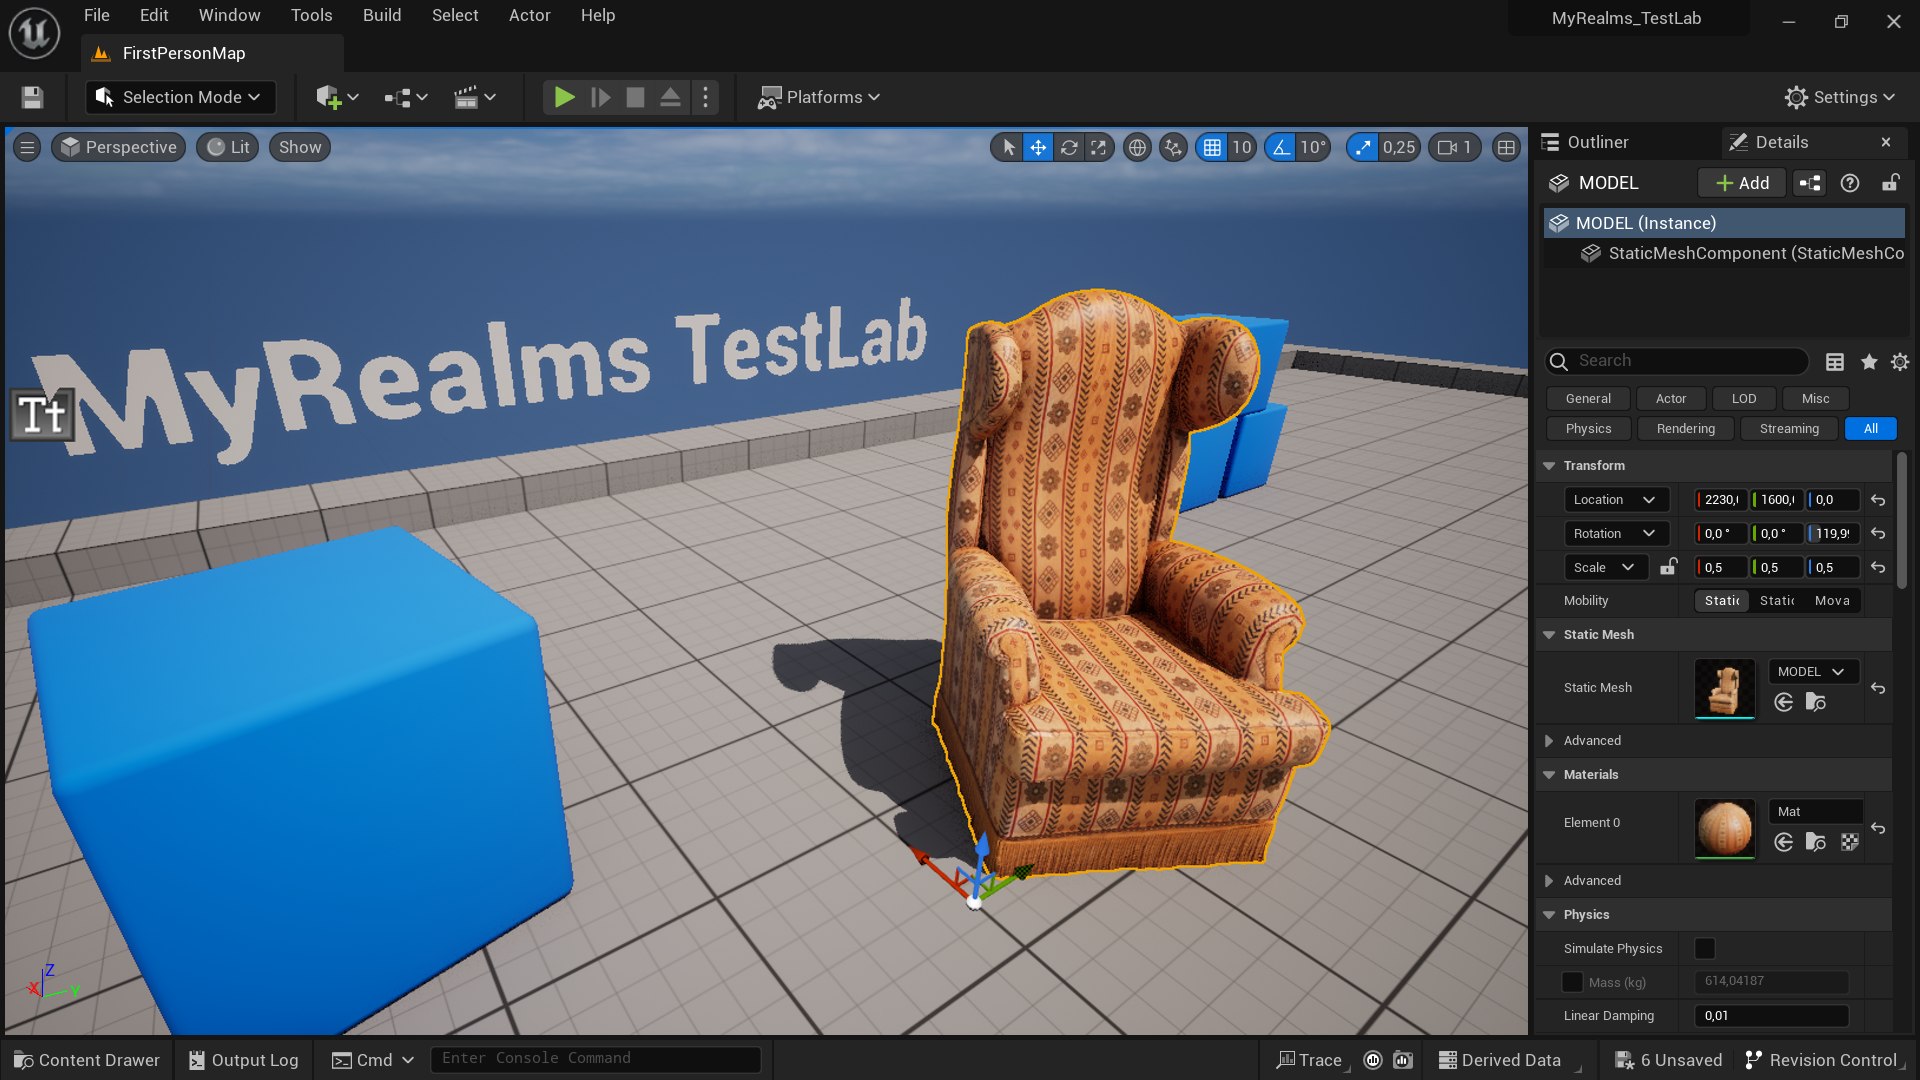The width and height of the screenshot is (1920, 1080).
Task: Activate the rotate tool
Action: (x=1069, y=147)
